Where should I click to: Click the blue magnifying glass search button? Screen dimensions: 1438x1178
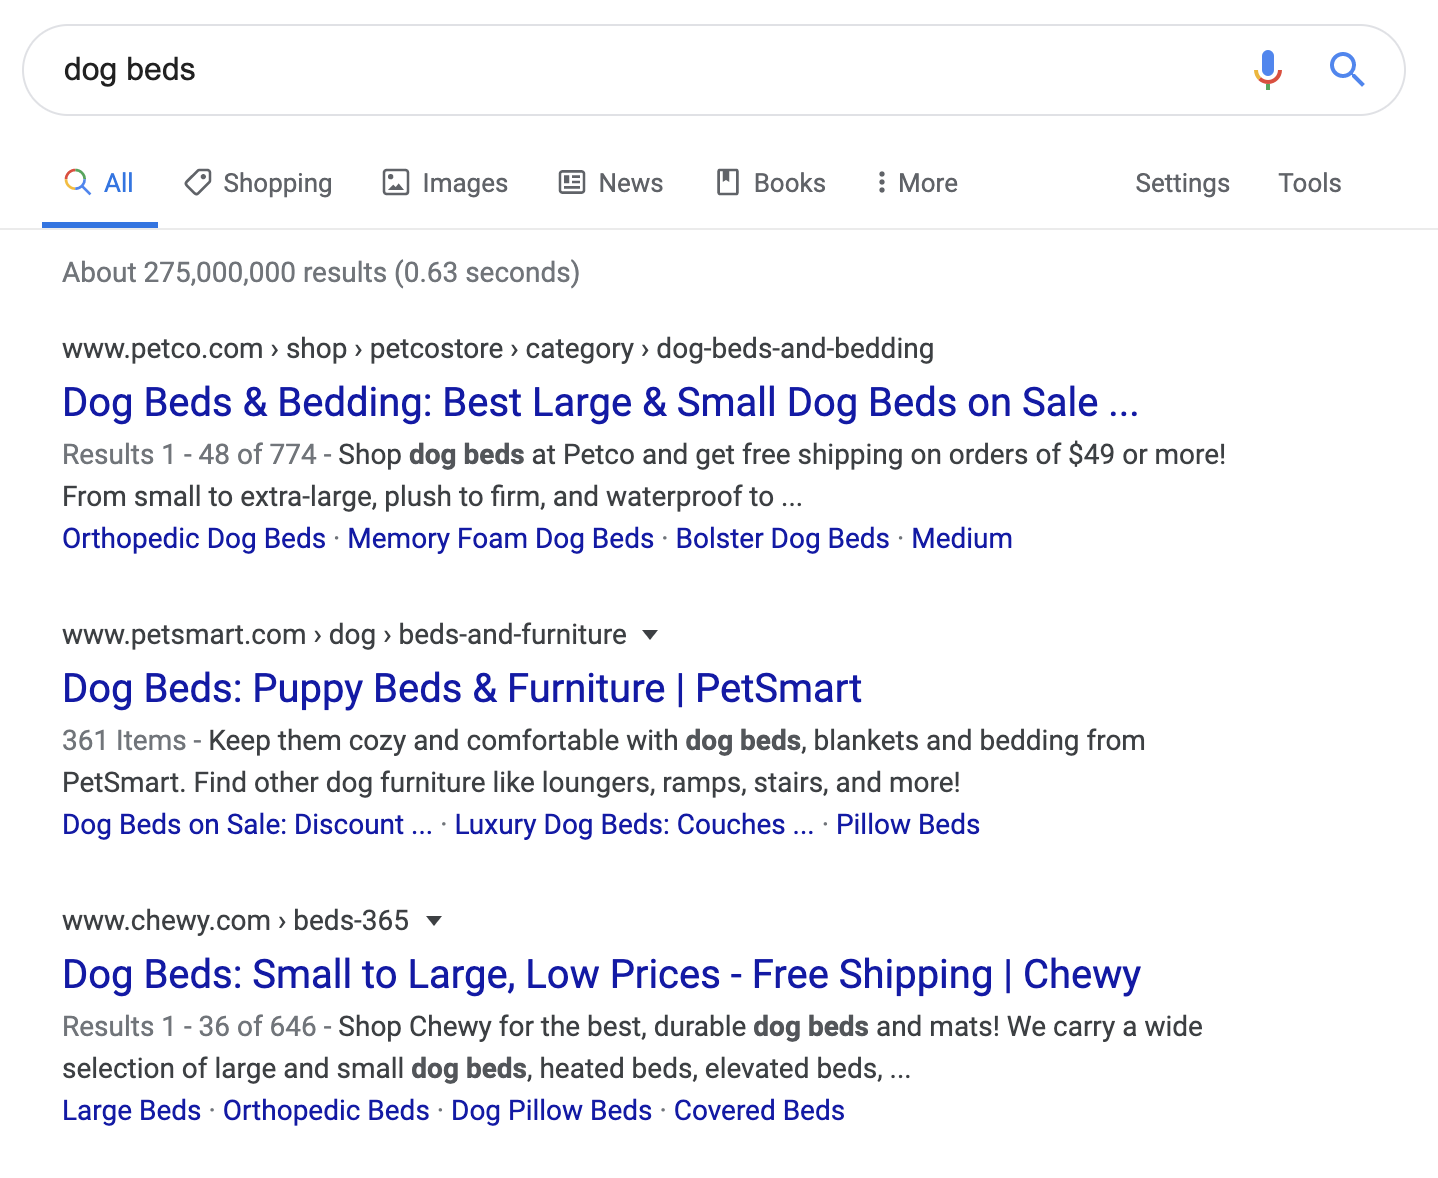tap(1347, 70)
